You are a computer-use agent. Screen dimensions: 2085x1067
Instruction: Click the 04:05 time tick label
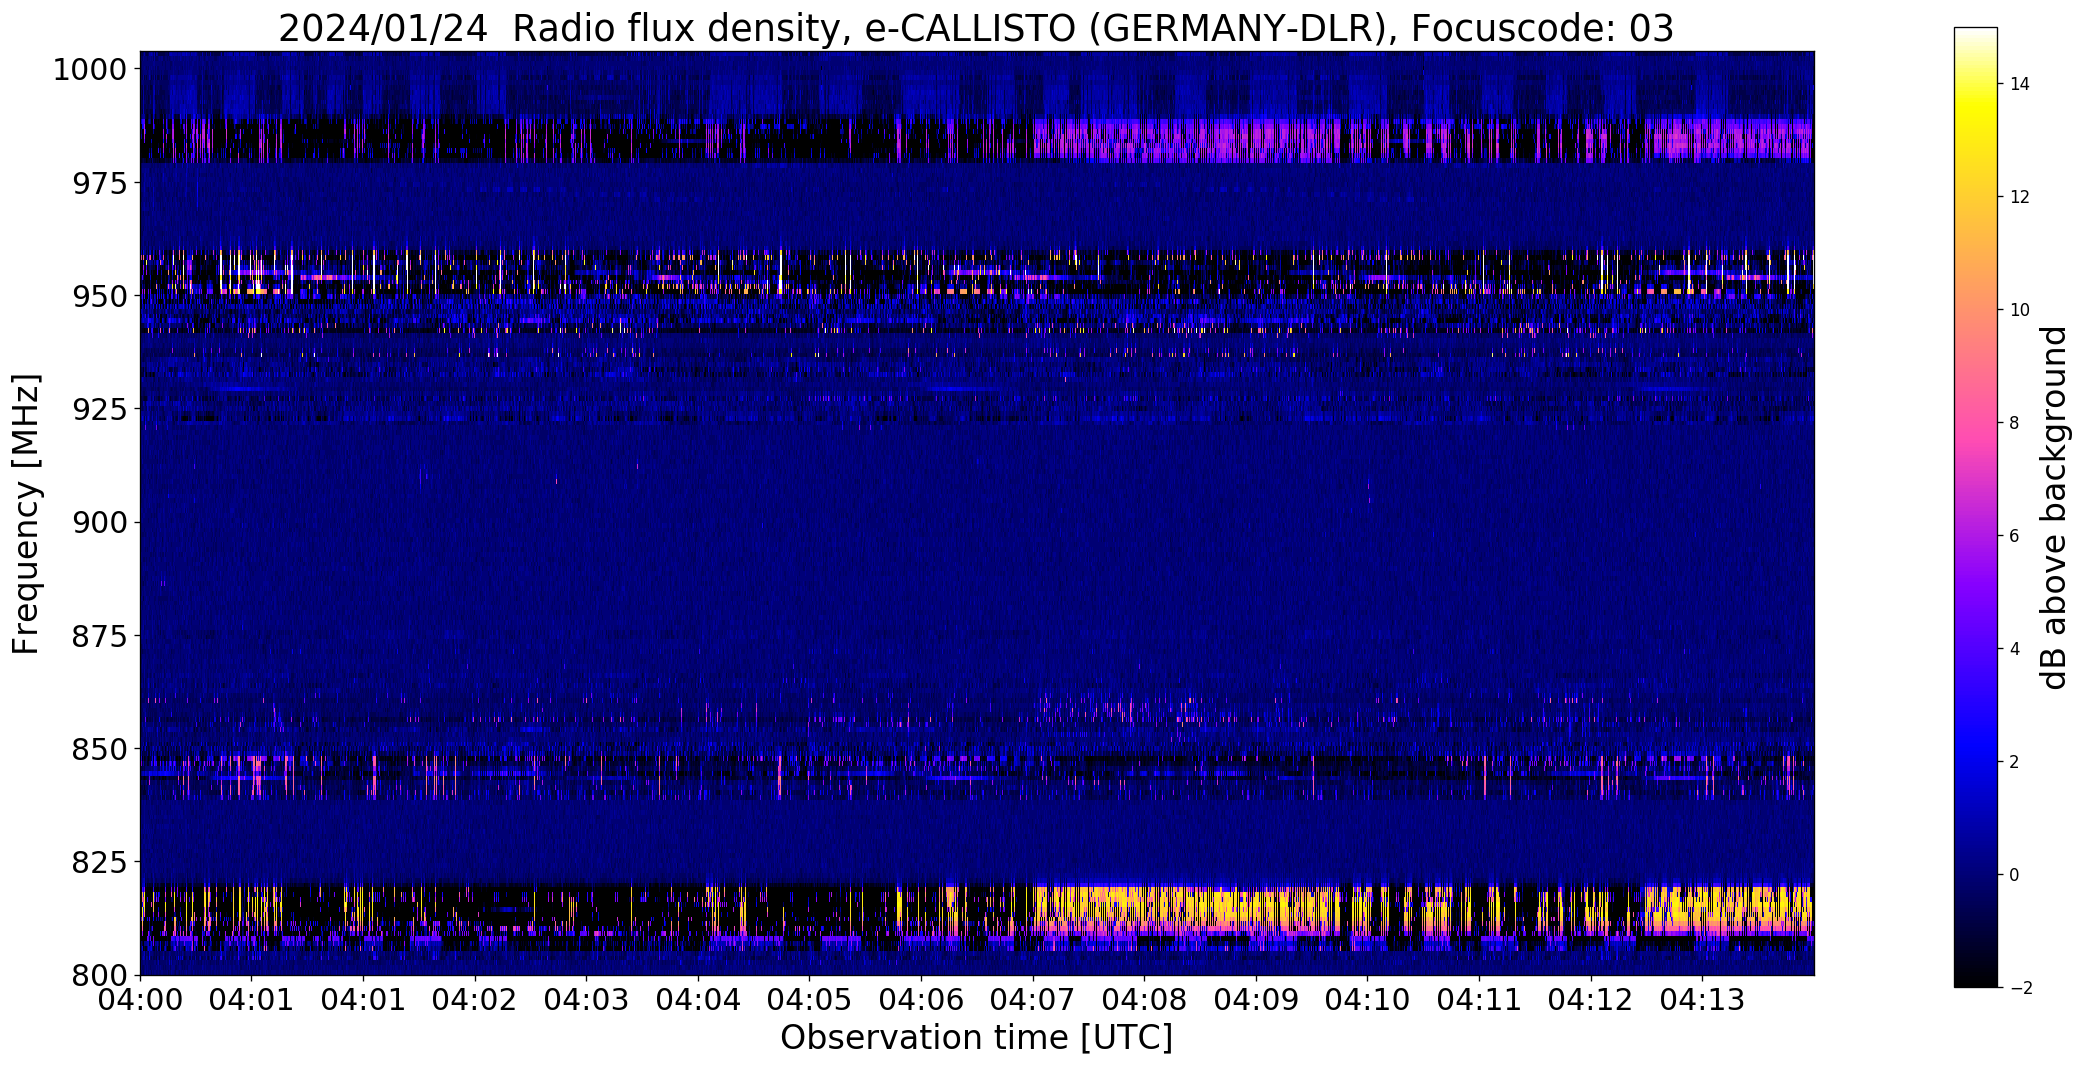(x=809, y=1000)
